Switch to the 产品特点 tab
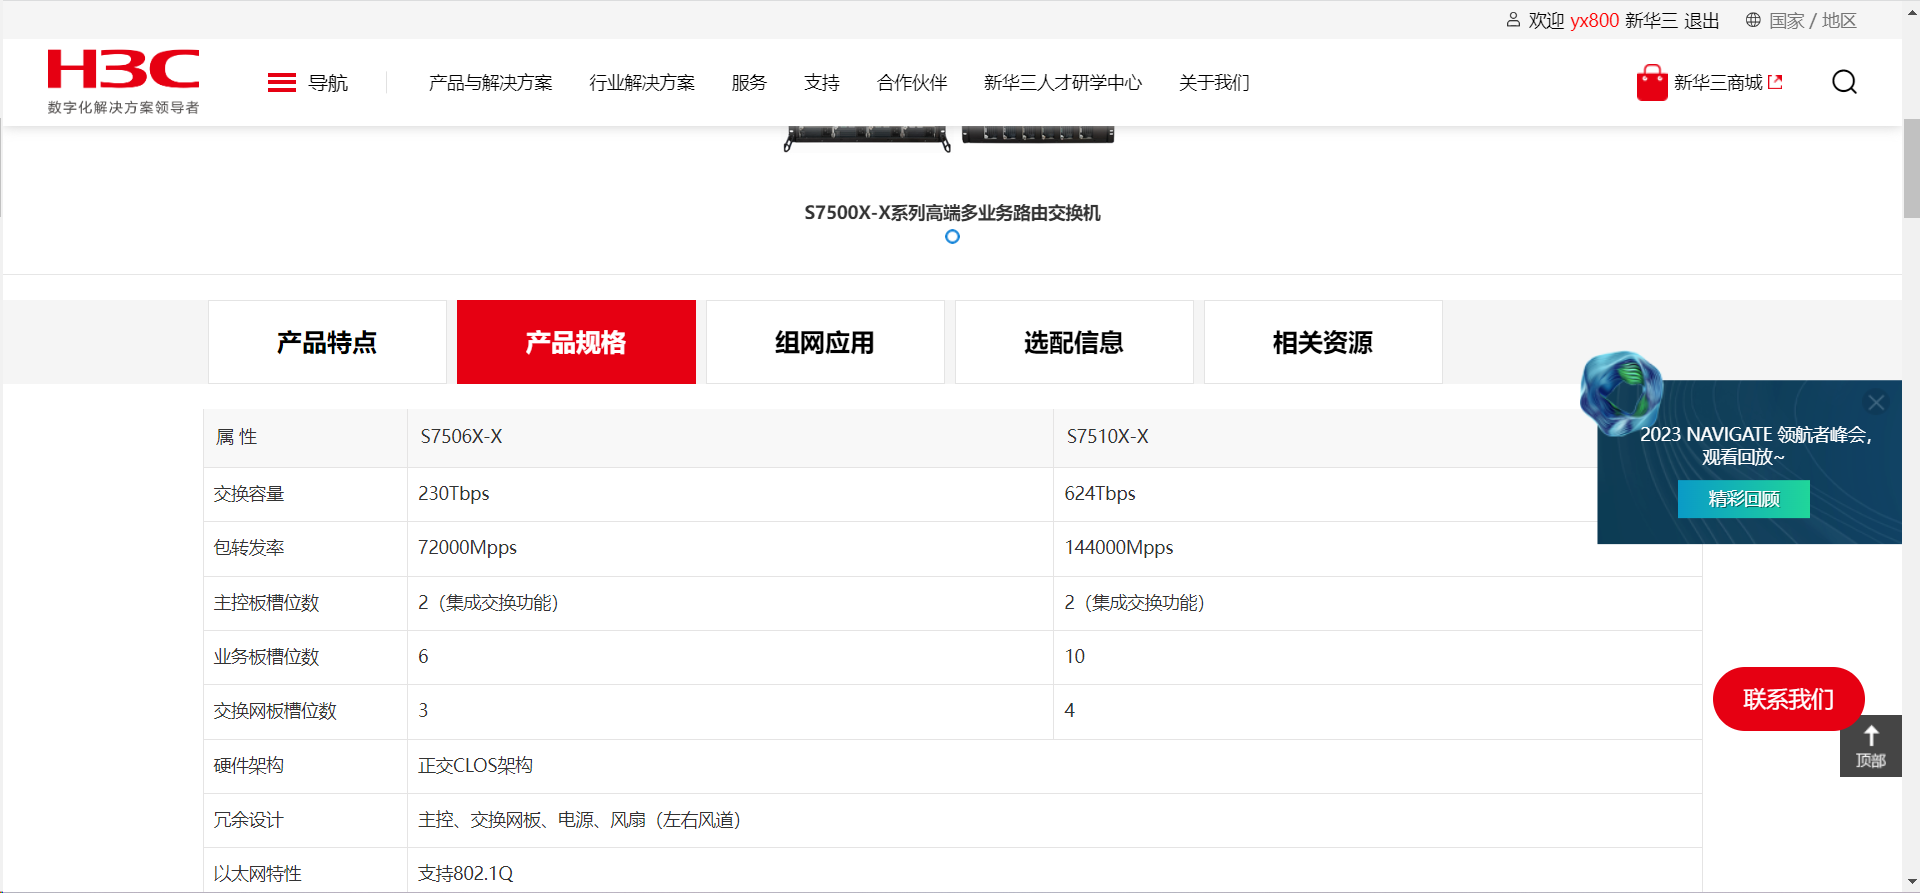This screenshot has width=1920, height=893. (327, 342)
